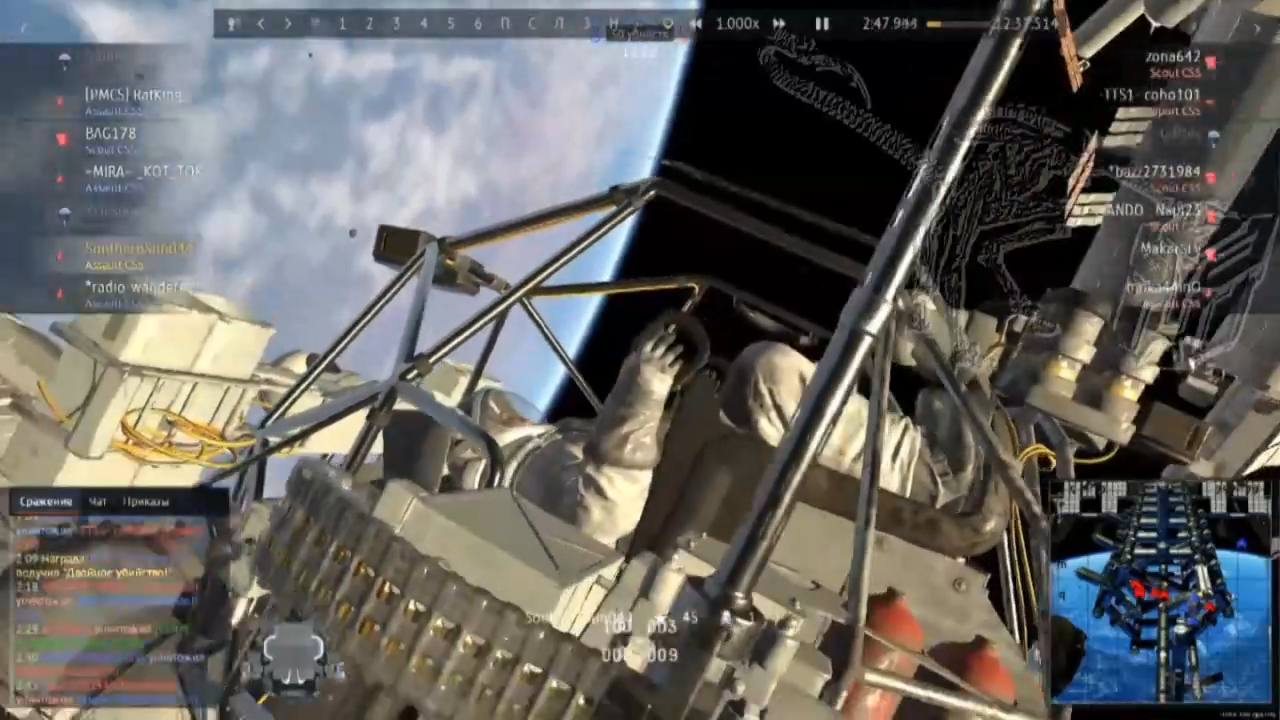The image size is (1280, 720).
Task: Click the first icon in the replay toolbar
Action: click(x=233, y=24)
